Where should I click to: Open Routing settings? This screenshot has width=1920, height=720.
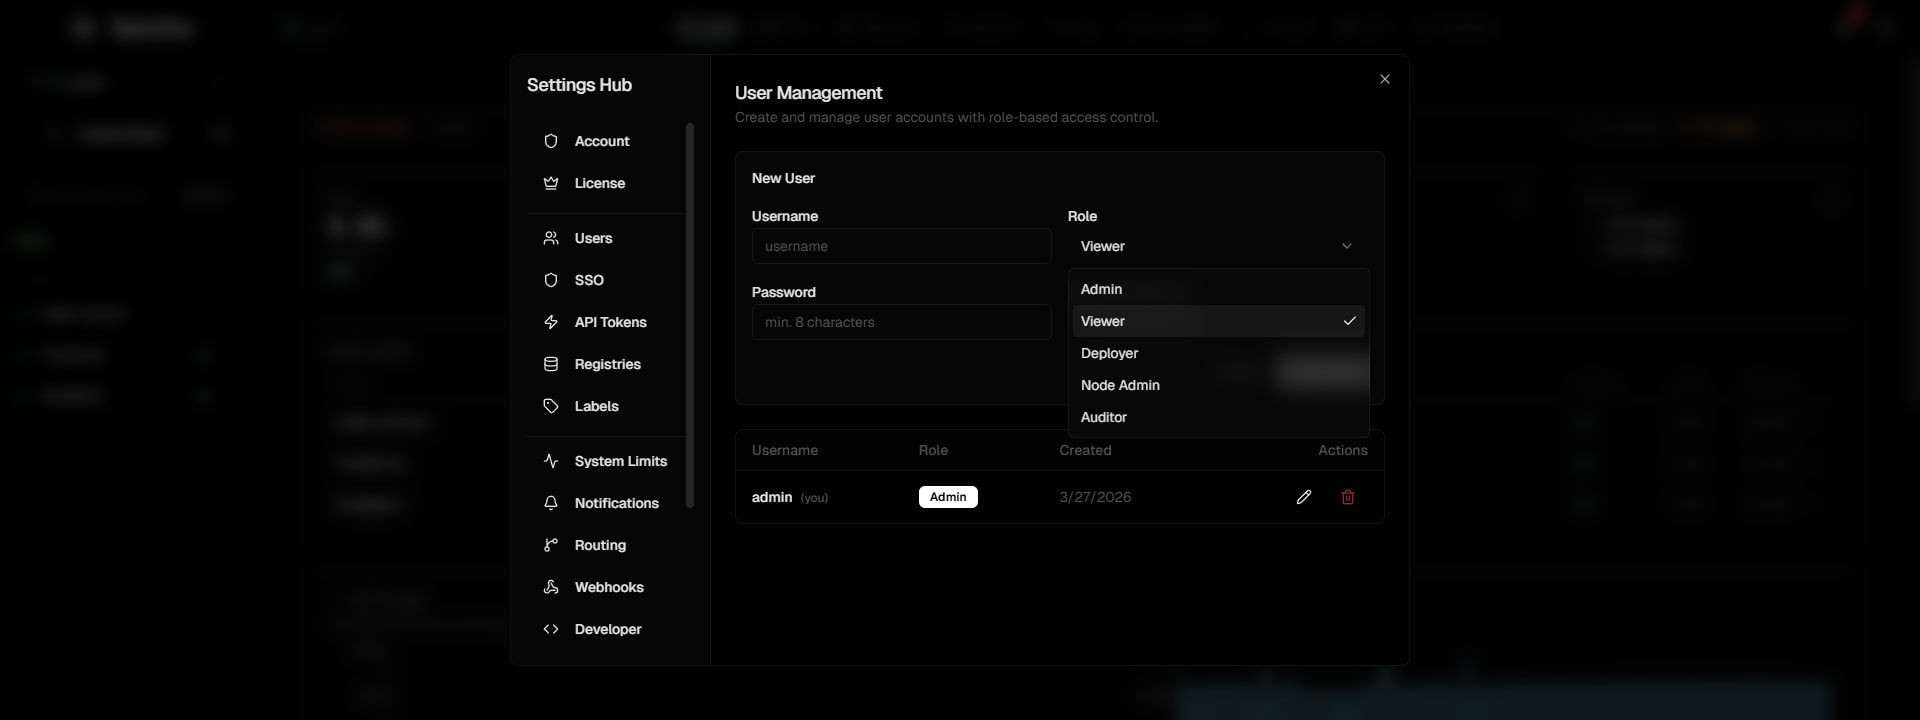coord(605,545)
